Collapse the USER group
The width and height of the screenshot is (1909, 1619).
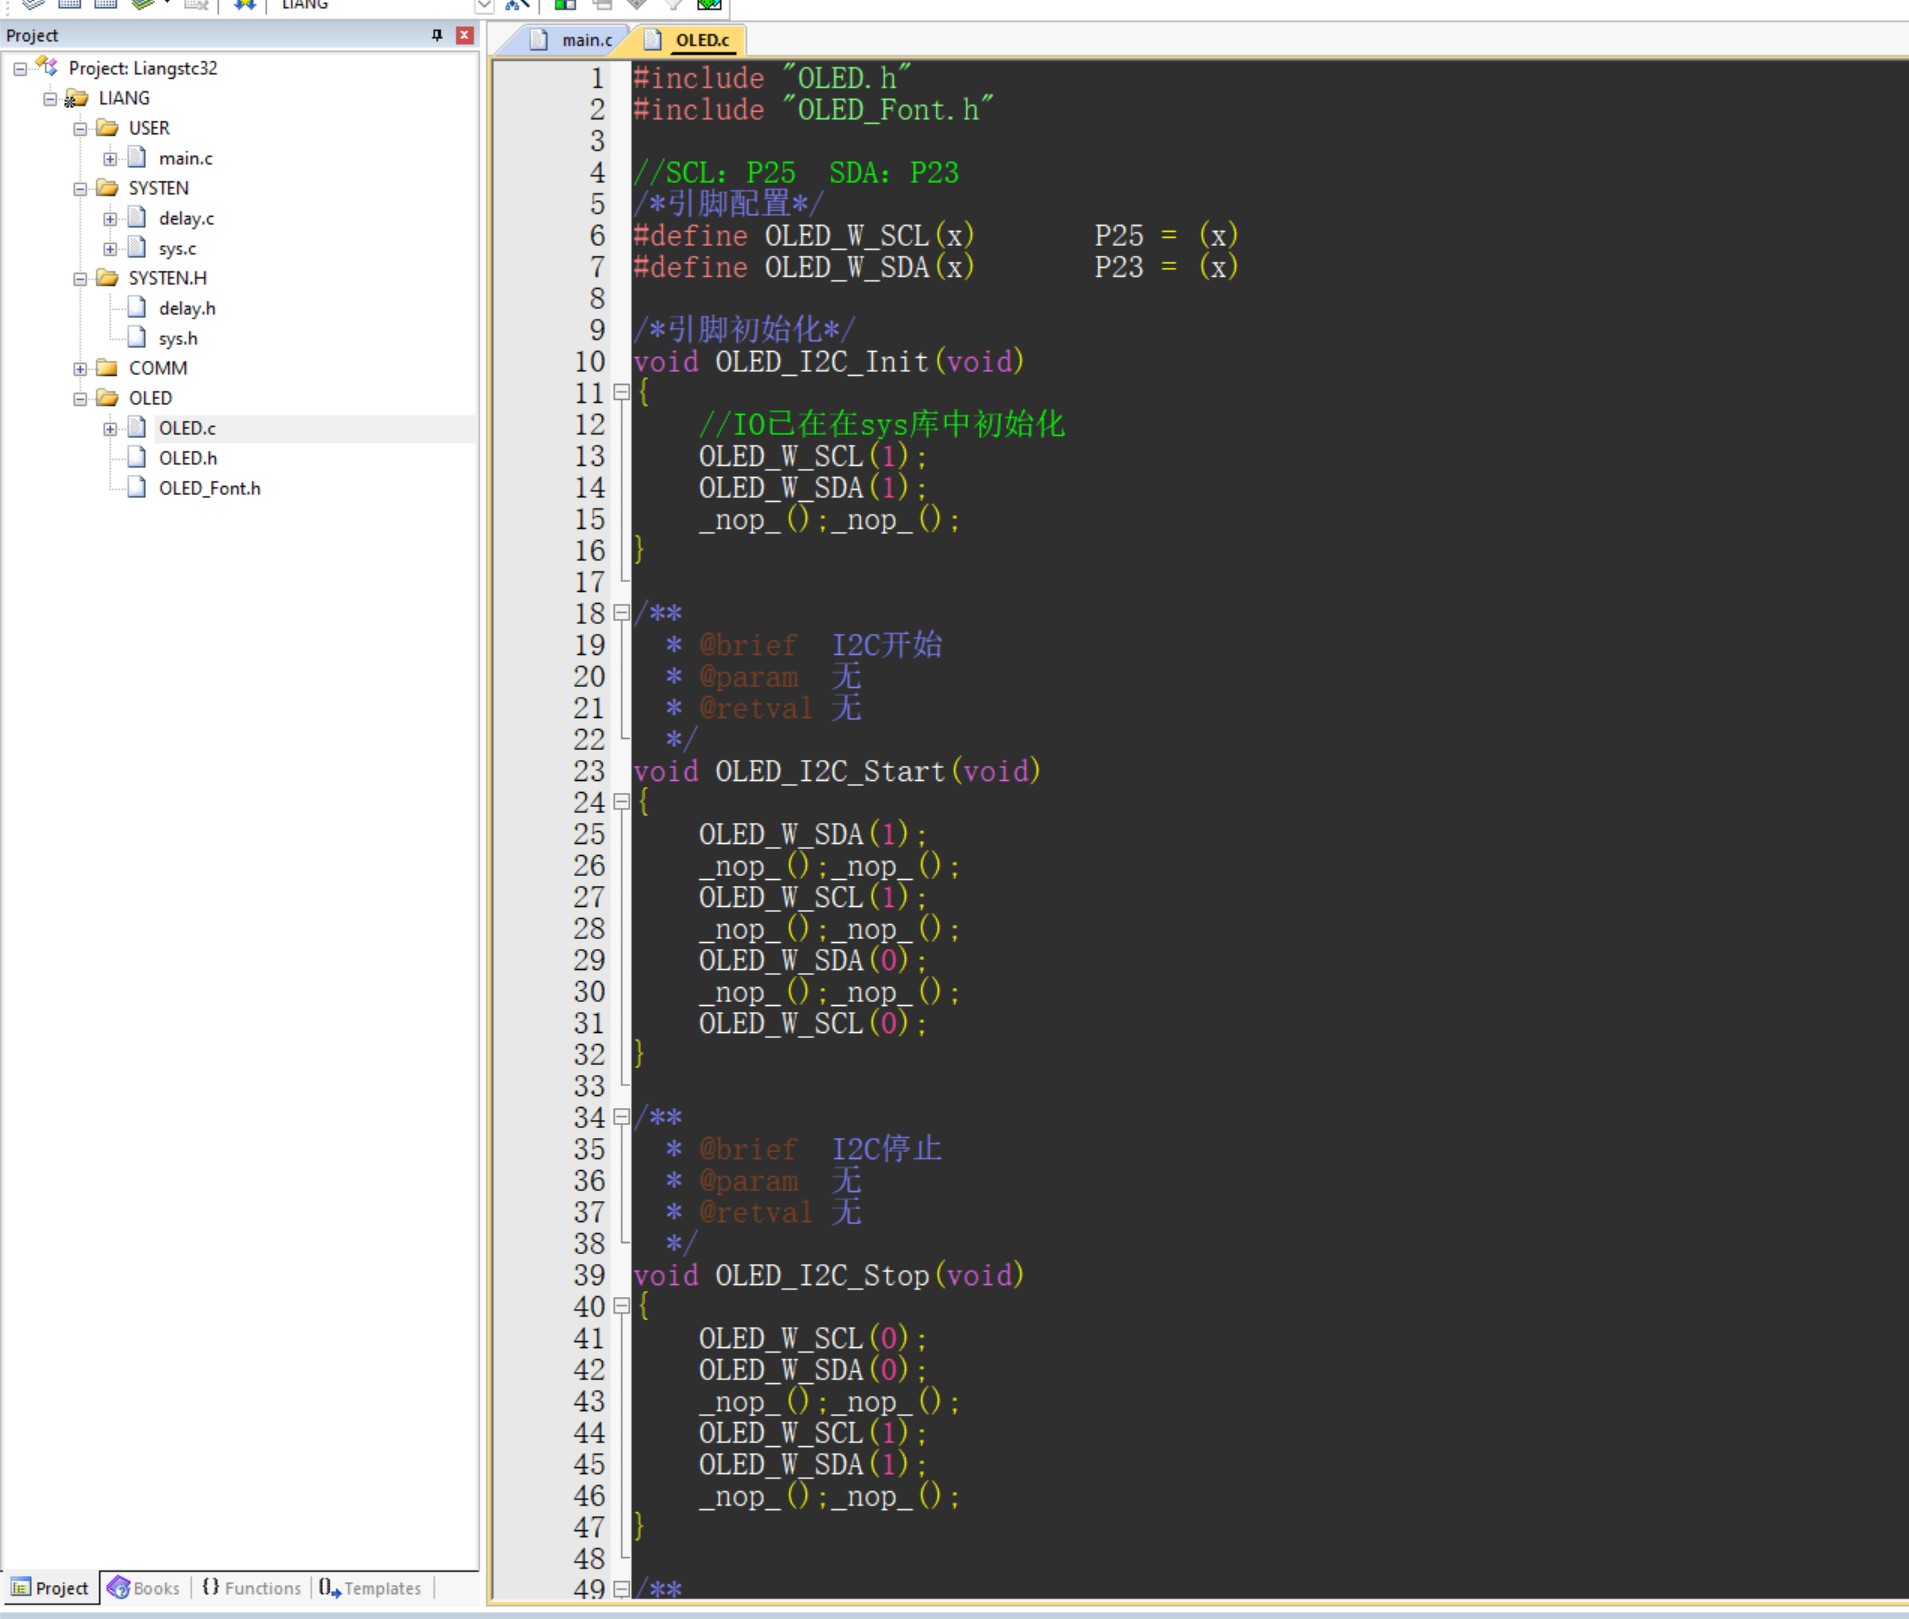(x=80, y=129)
